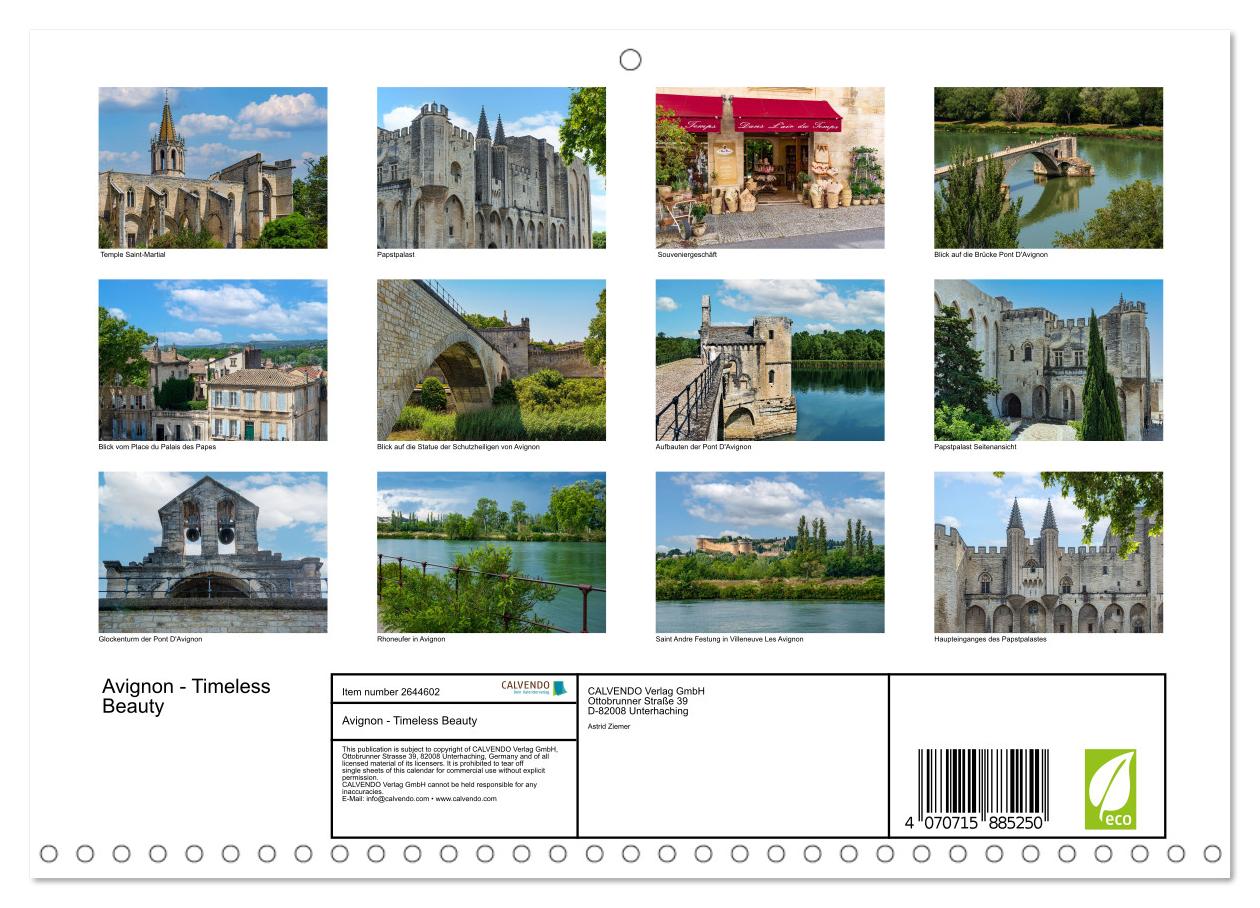Click the caption 'Blick vom Place du Palais des Papes'
Screen dimensions: 1260x908
[x=157, y=447]
